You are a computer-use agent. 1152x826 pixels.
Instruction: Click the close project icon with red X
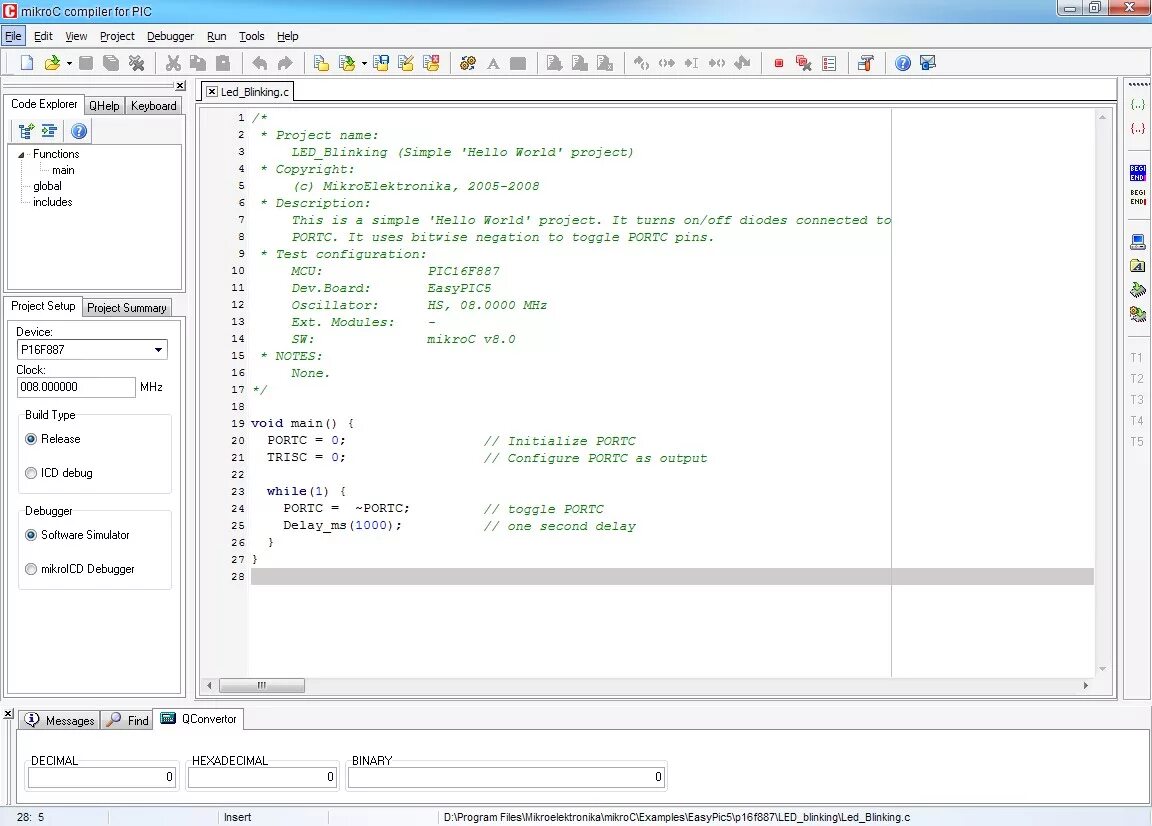click(431, 63)
